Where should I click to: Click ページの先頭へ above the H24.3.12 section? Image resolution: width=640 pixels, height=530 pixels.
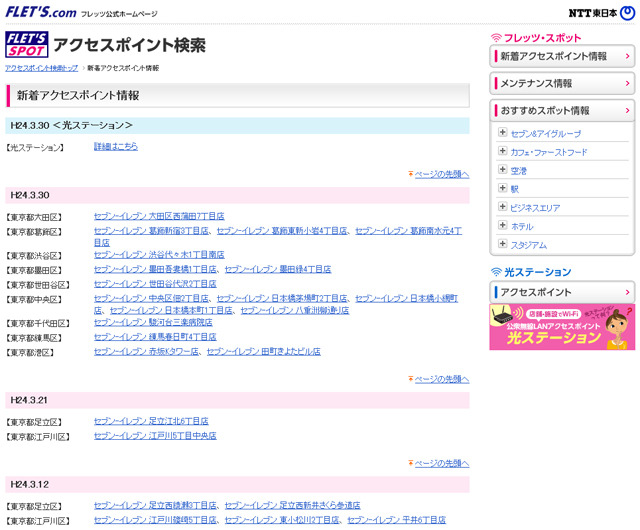[442, 463]
